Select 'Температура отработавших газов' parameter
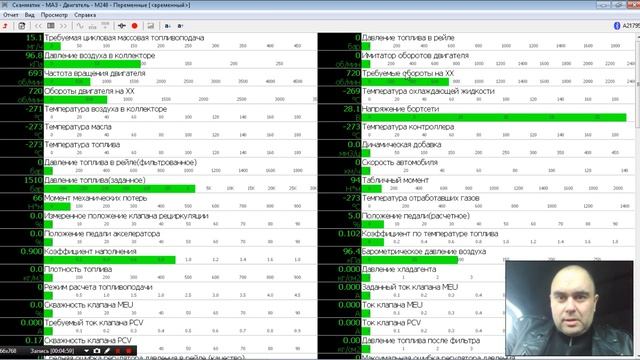Image resolution: width=640 pixels, height=360 pixels. coord(421,198)
